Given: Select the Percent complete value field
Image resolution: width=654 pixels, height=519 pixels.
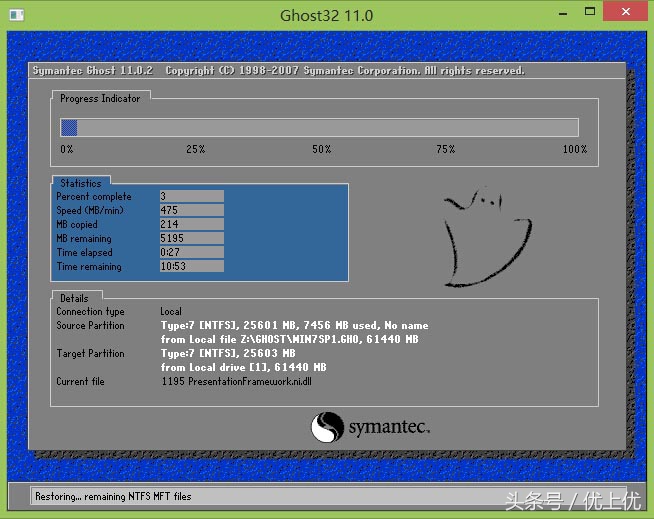Looking at the screenshot, I should (x=191, y=197).
